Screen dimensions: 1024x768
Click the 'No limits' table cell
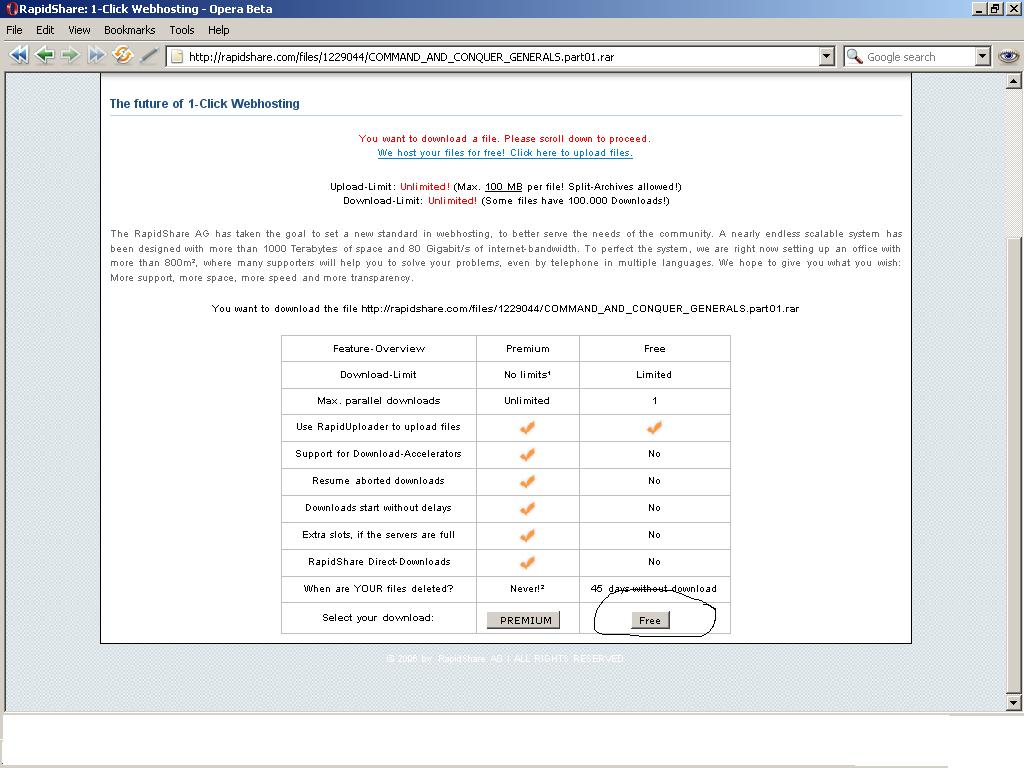tap(528, 375)
